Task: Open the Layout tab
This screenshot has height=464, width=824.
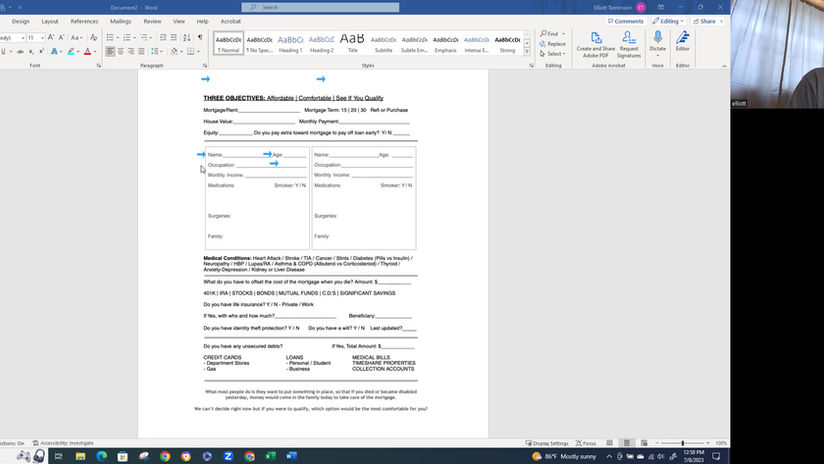Action: pos(50,22)
